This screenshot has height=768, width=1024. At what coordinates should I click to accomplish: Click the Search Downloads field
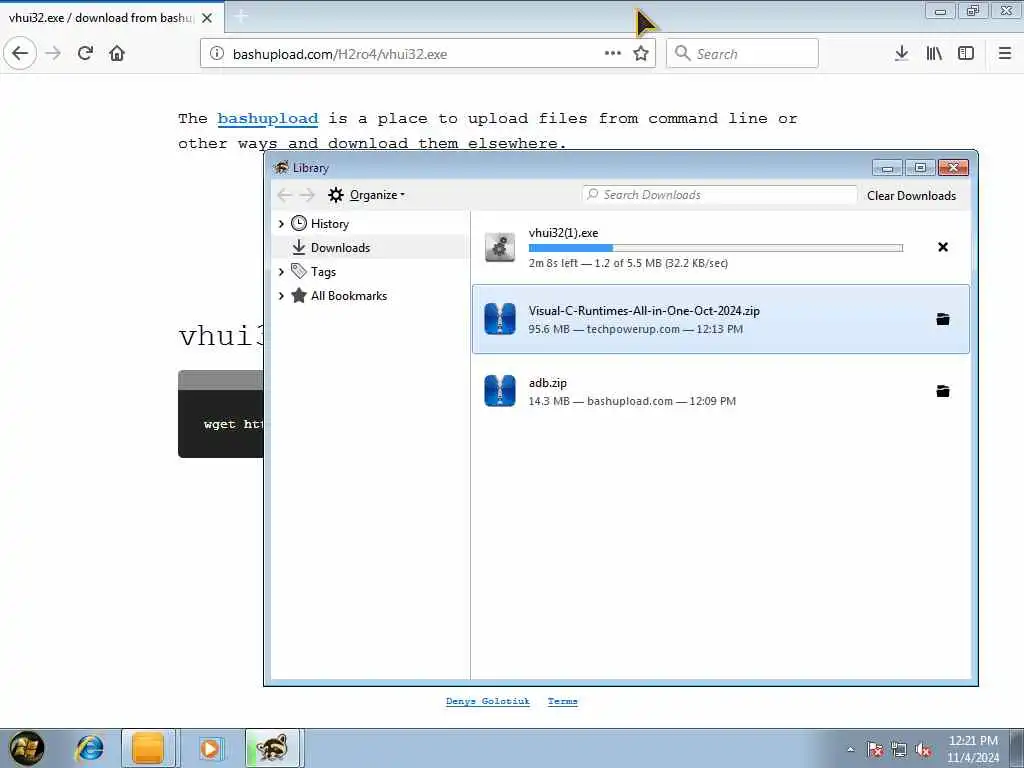(719, 195)
